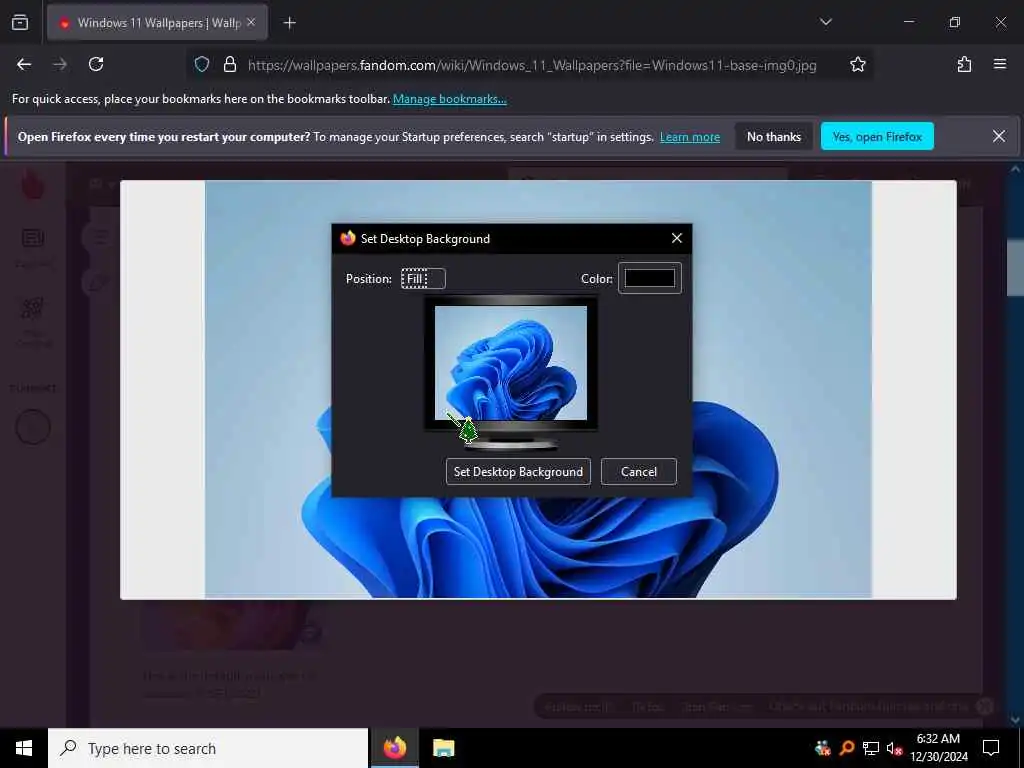Click Firefox icon in taskbar

click(394, 748)
